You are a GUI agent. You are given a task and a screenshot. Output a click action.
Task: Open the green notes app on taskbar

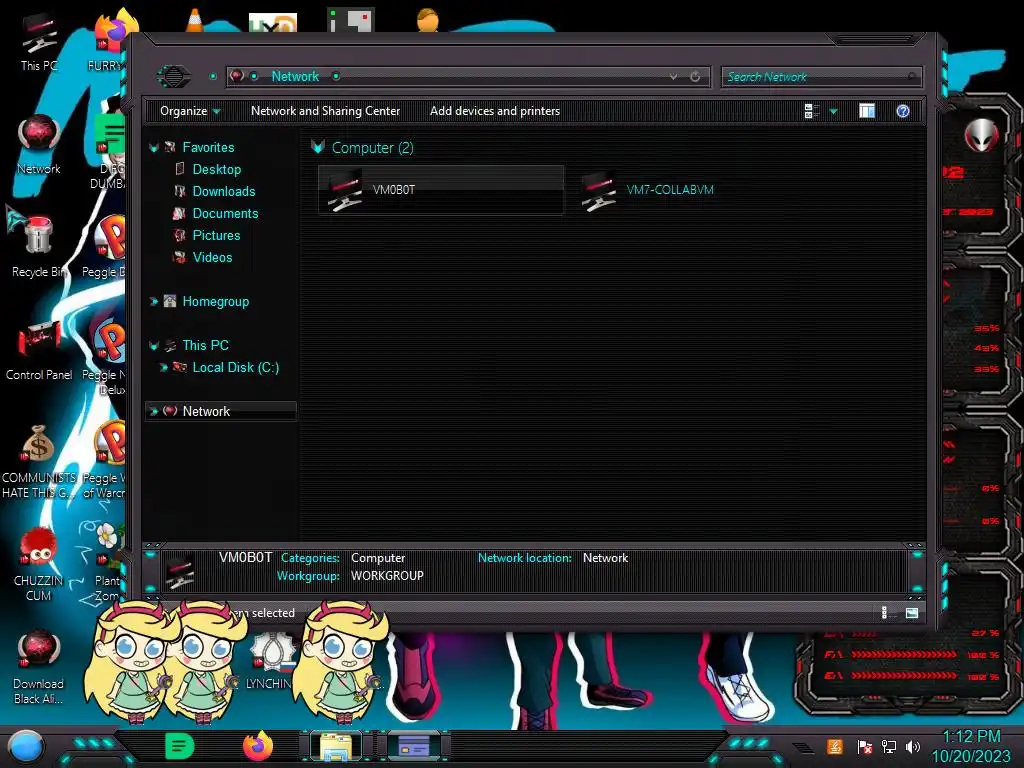[180, 746]
